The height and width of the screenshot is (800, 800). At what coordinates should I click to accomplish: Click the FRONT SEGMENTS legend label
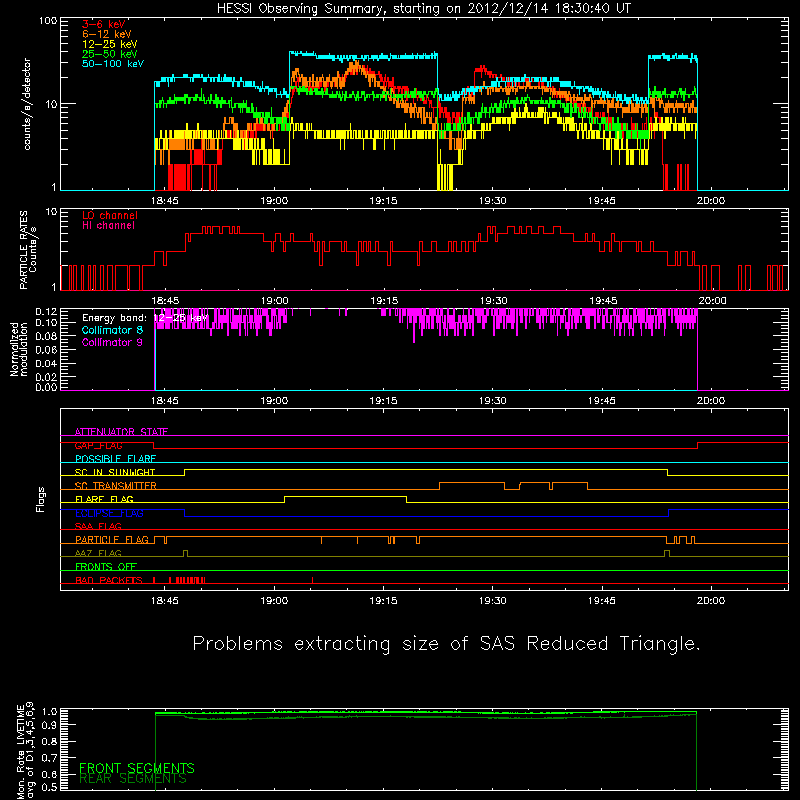(137, 768)
